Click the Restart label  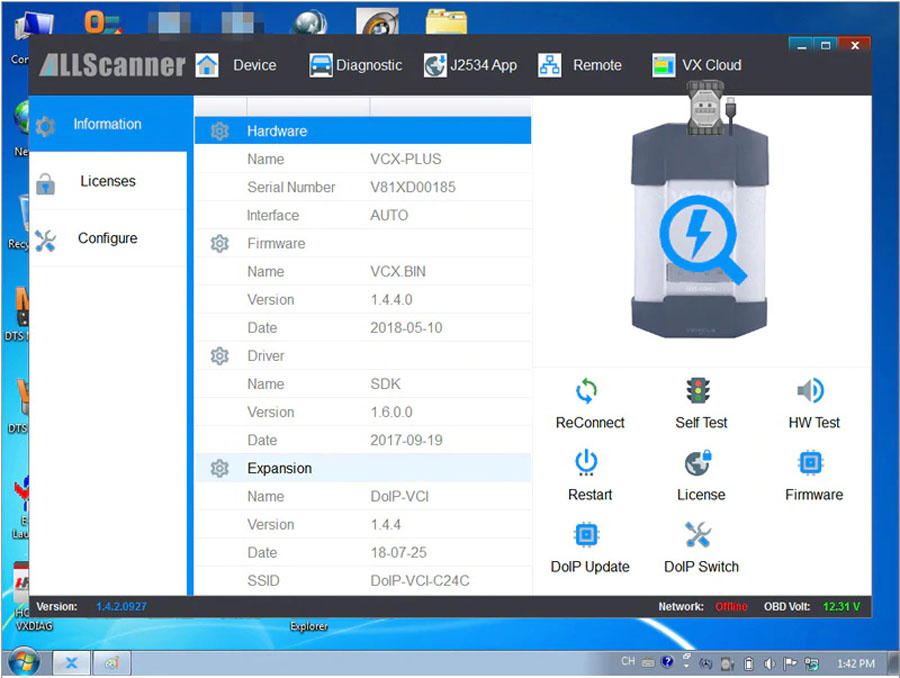589,495
